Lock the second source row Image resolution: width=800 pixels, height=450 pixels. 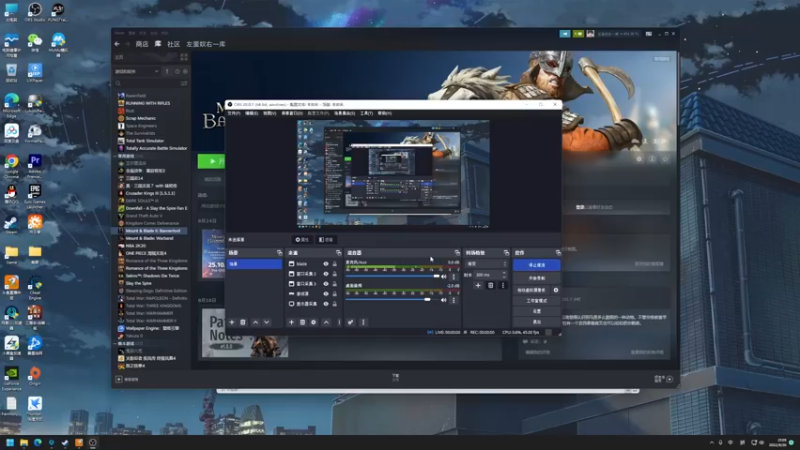tap(335, 274)
